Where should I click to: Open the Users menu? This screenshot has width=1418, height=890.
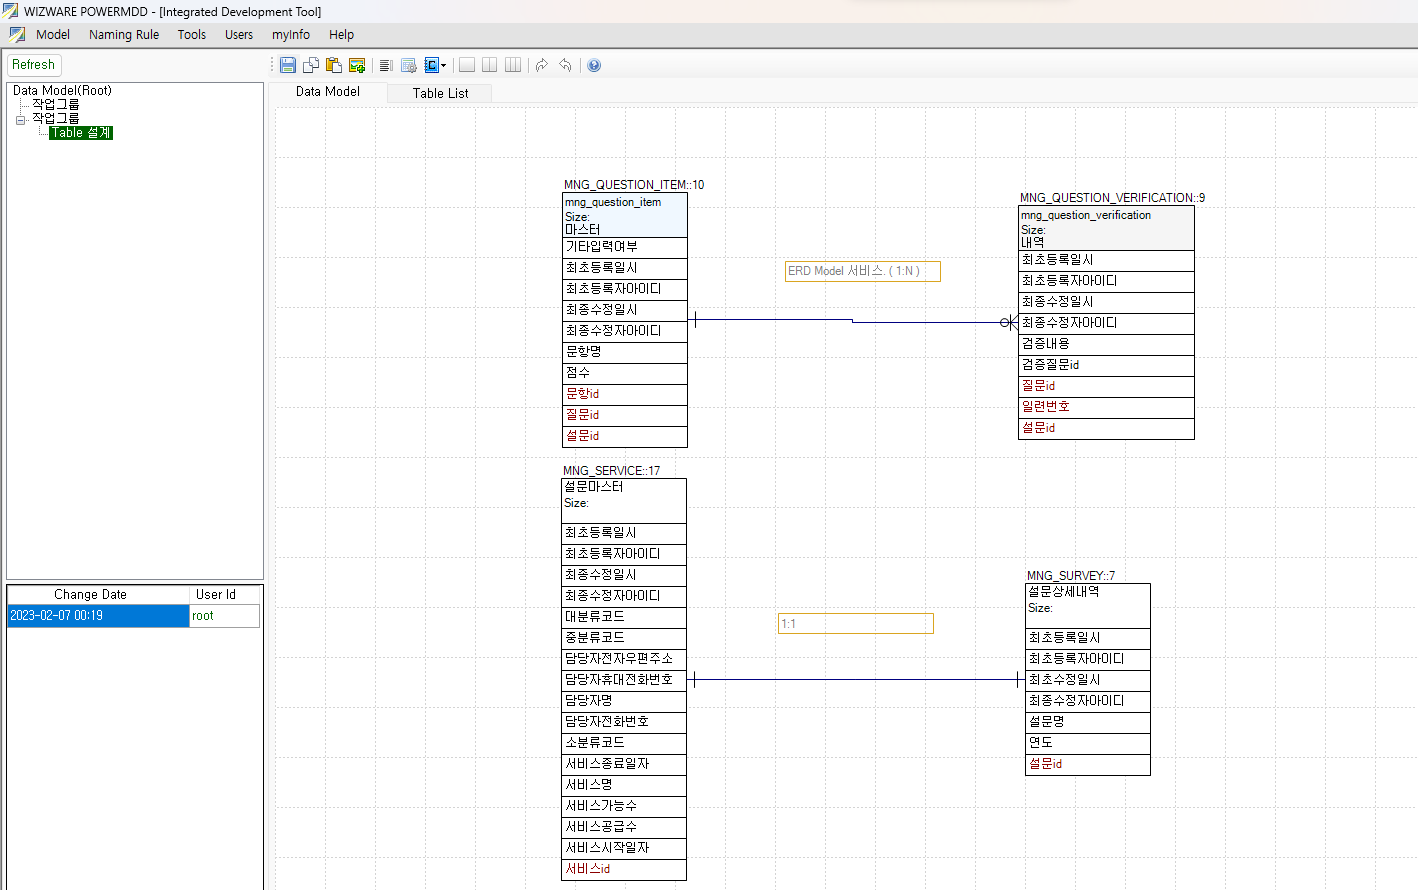(x=239, y=34)
